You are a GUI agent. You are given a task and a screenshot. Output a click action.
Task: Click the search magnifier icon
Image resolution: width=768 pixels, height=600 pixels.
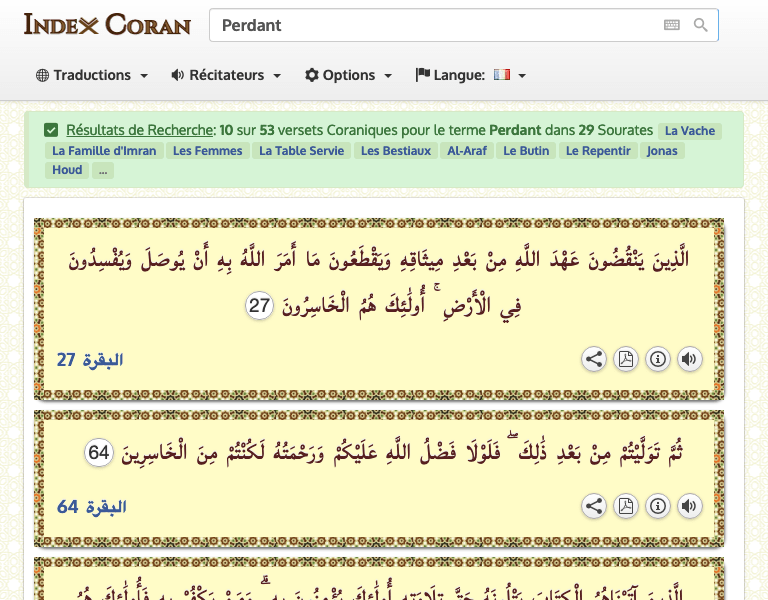click(701, 25)
